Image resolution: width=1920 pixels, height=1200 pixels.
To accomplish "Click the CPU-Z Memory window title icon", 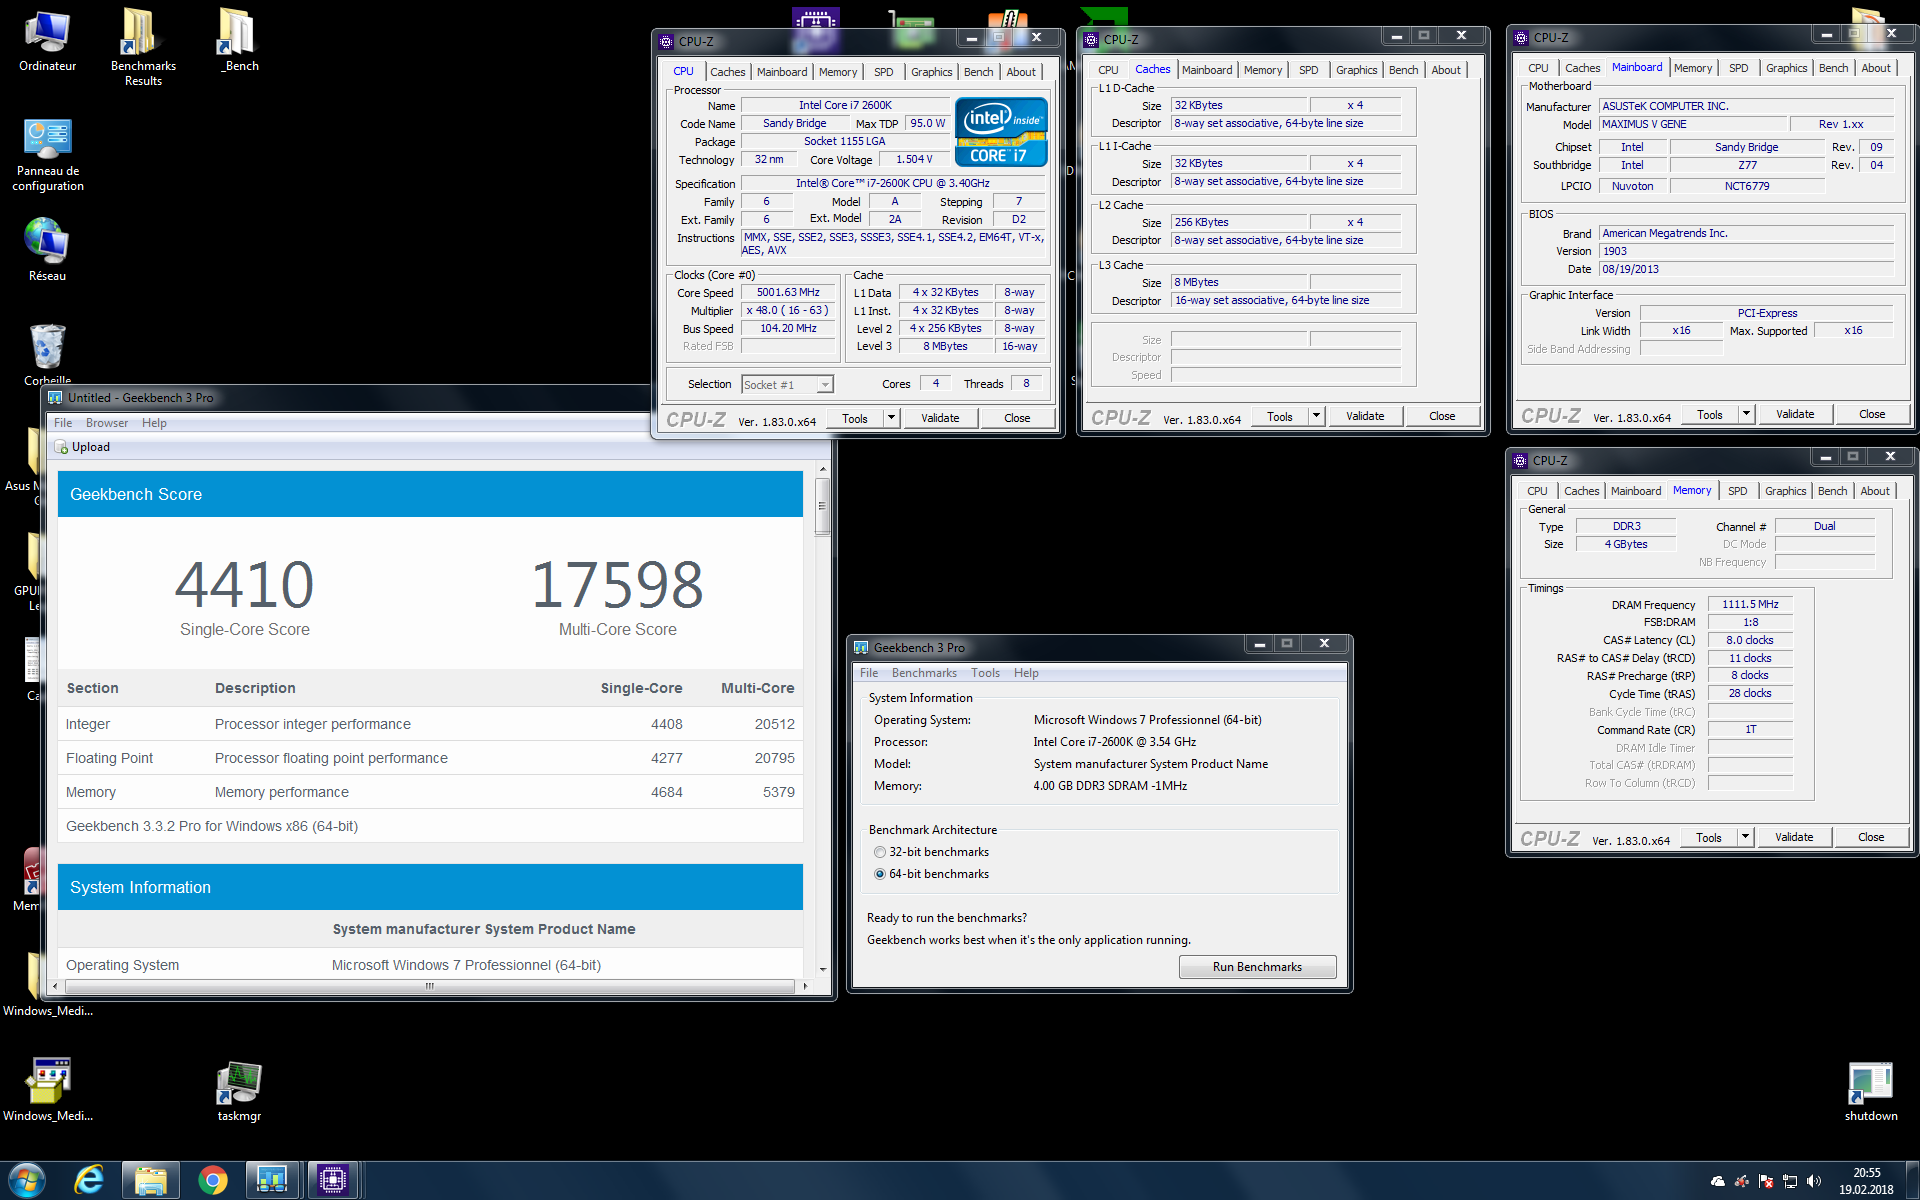I will 1521,460.
